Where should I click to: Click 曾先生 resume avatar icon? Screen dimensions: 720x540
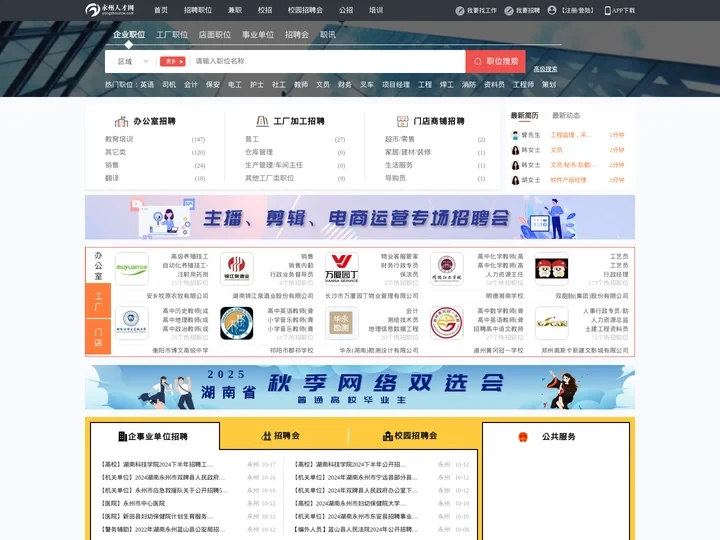(515, 135)
